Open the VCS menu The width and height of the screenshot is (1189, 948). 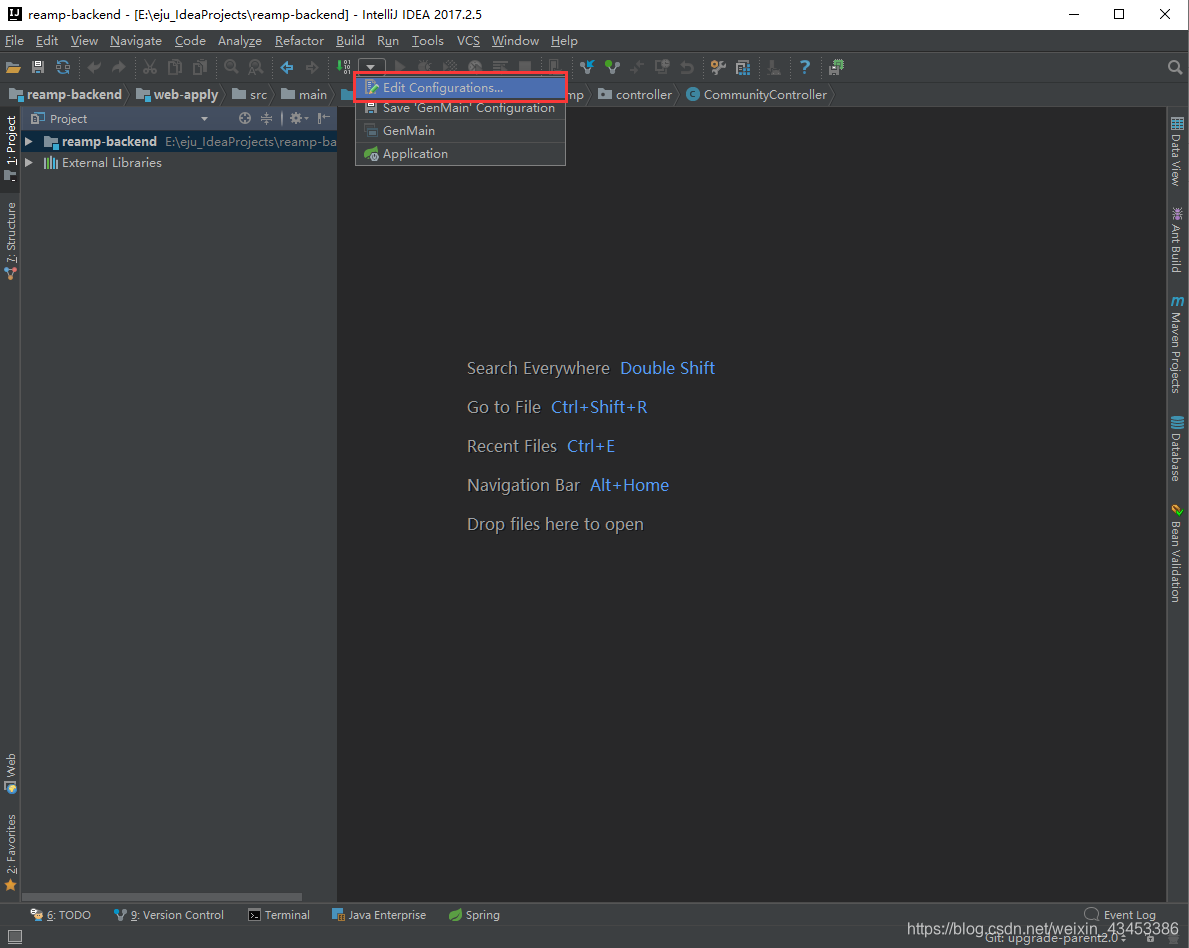coord(468,40)
